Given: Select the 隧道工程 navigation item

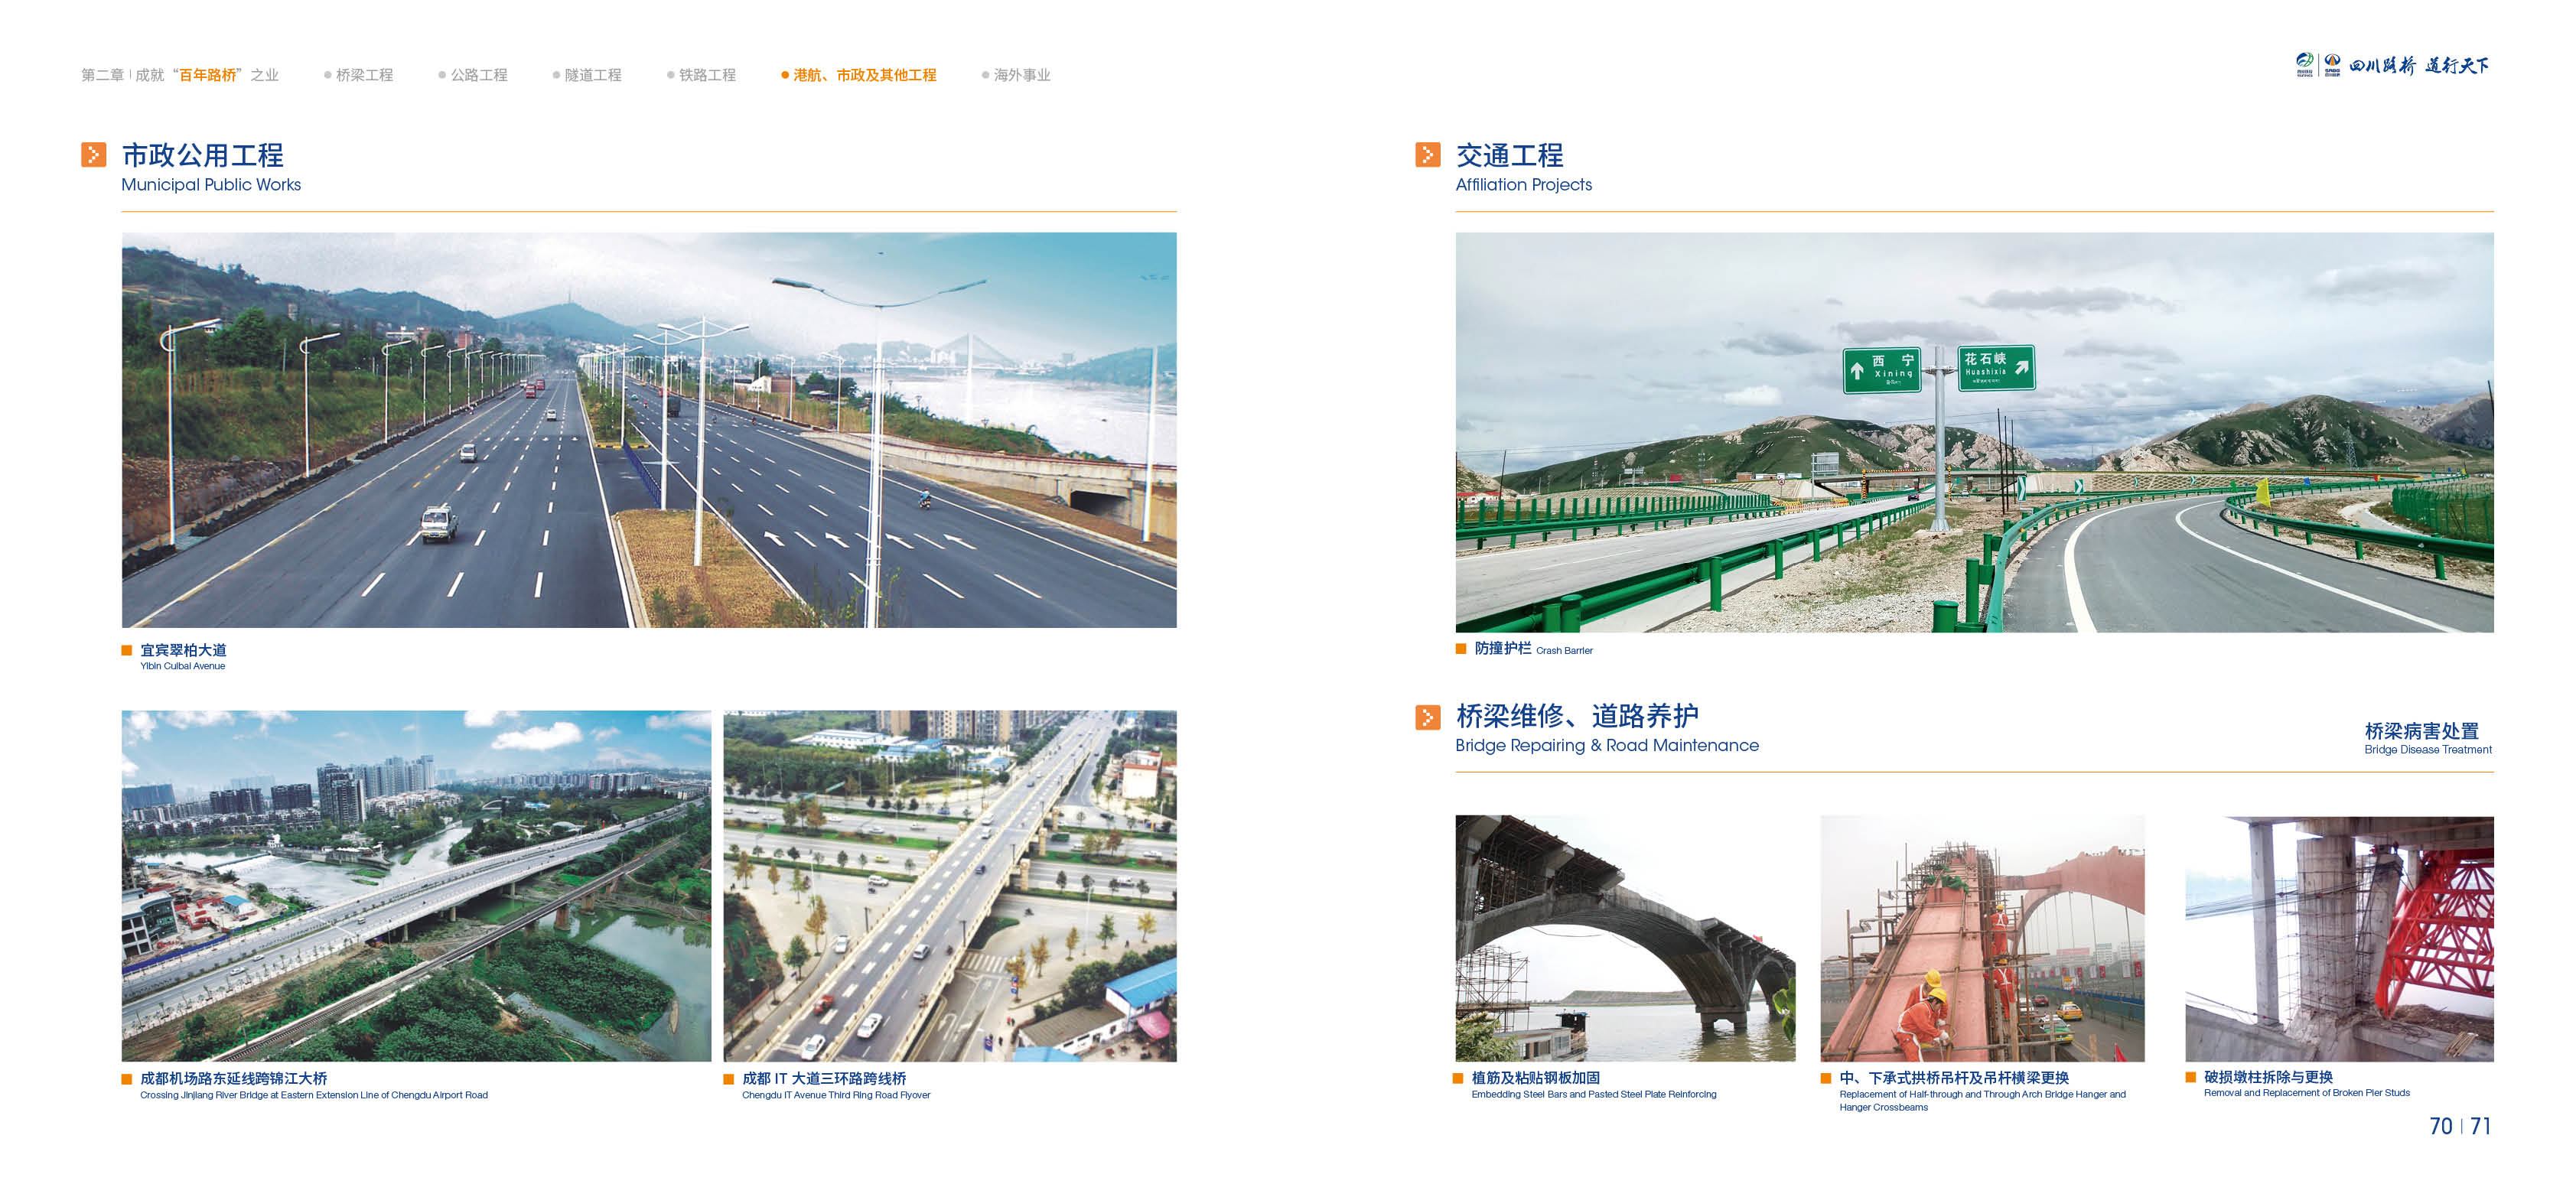Looking at the screenshot, I should click(592, 75).
